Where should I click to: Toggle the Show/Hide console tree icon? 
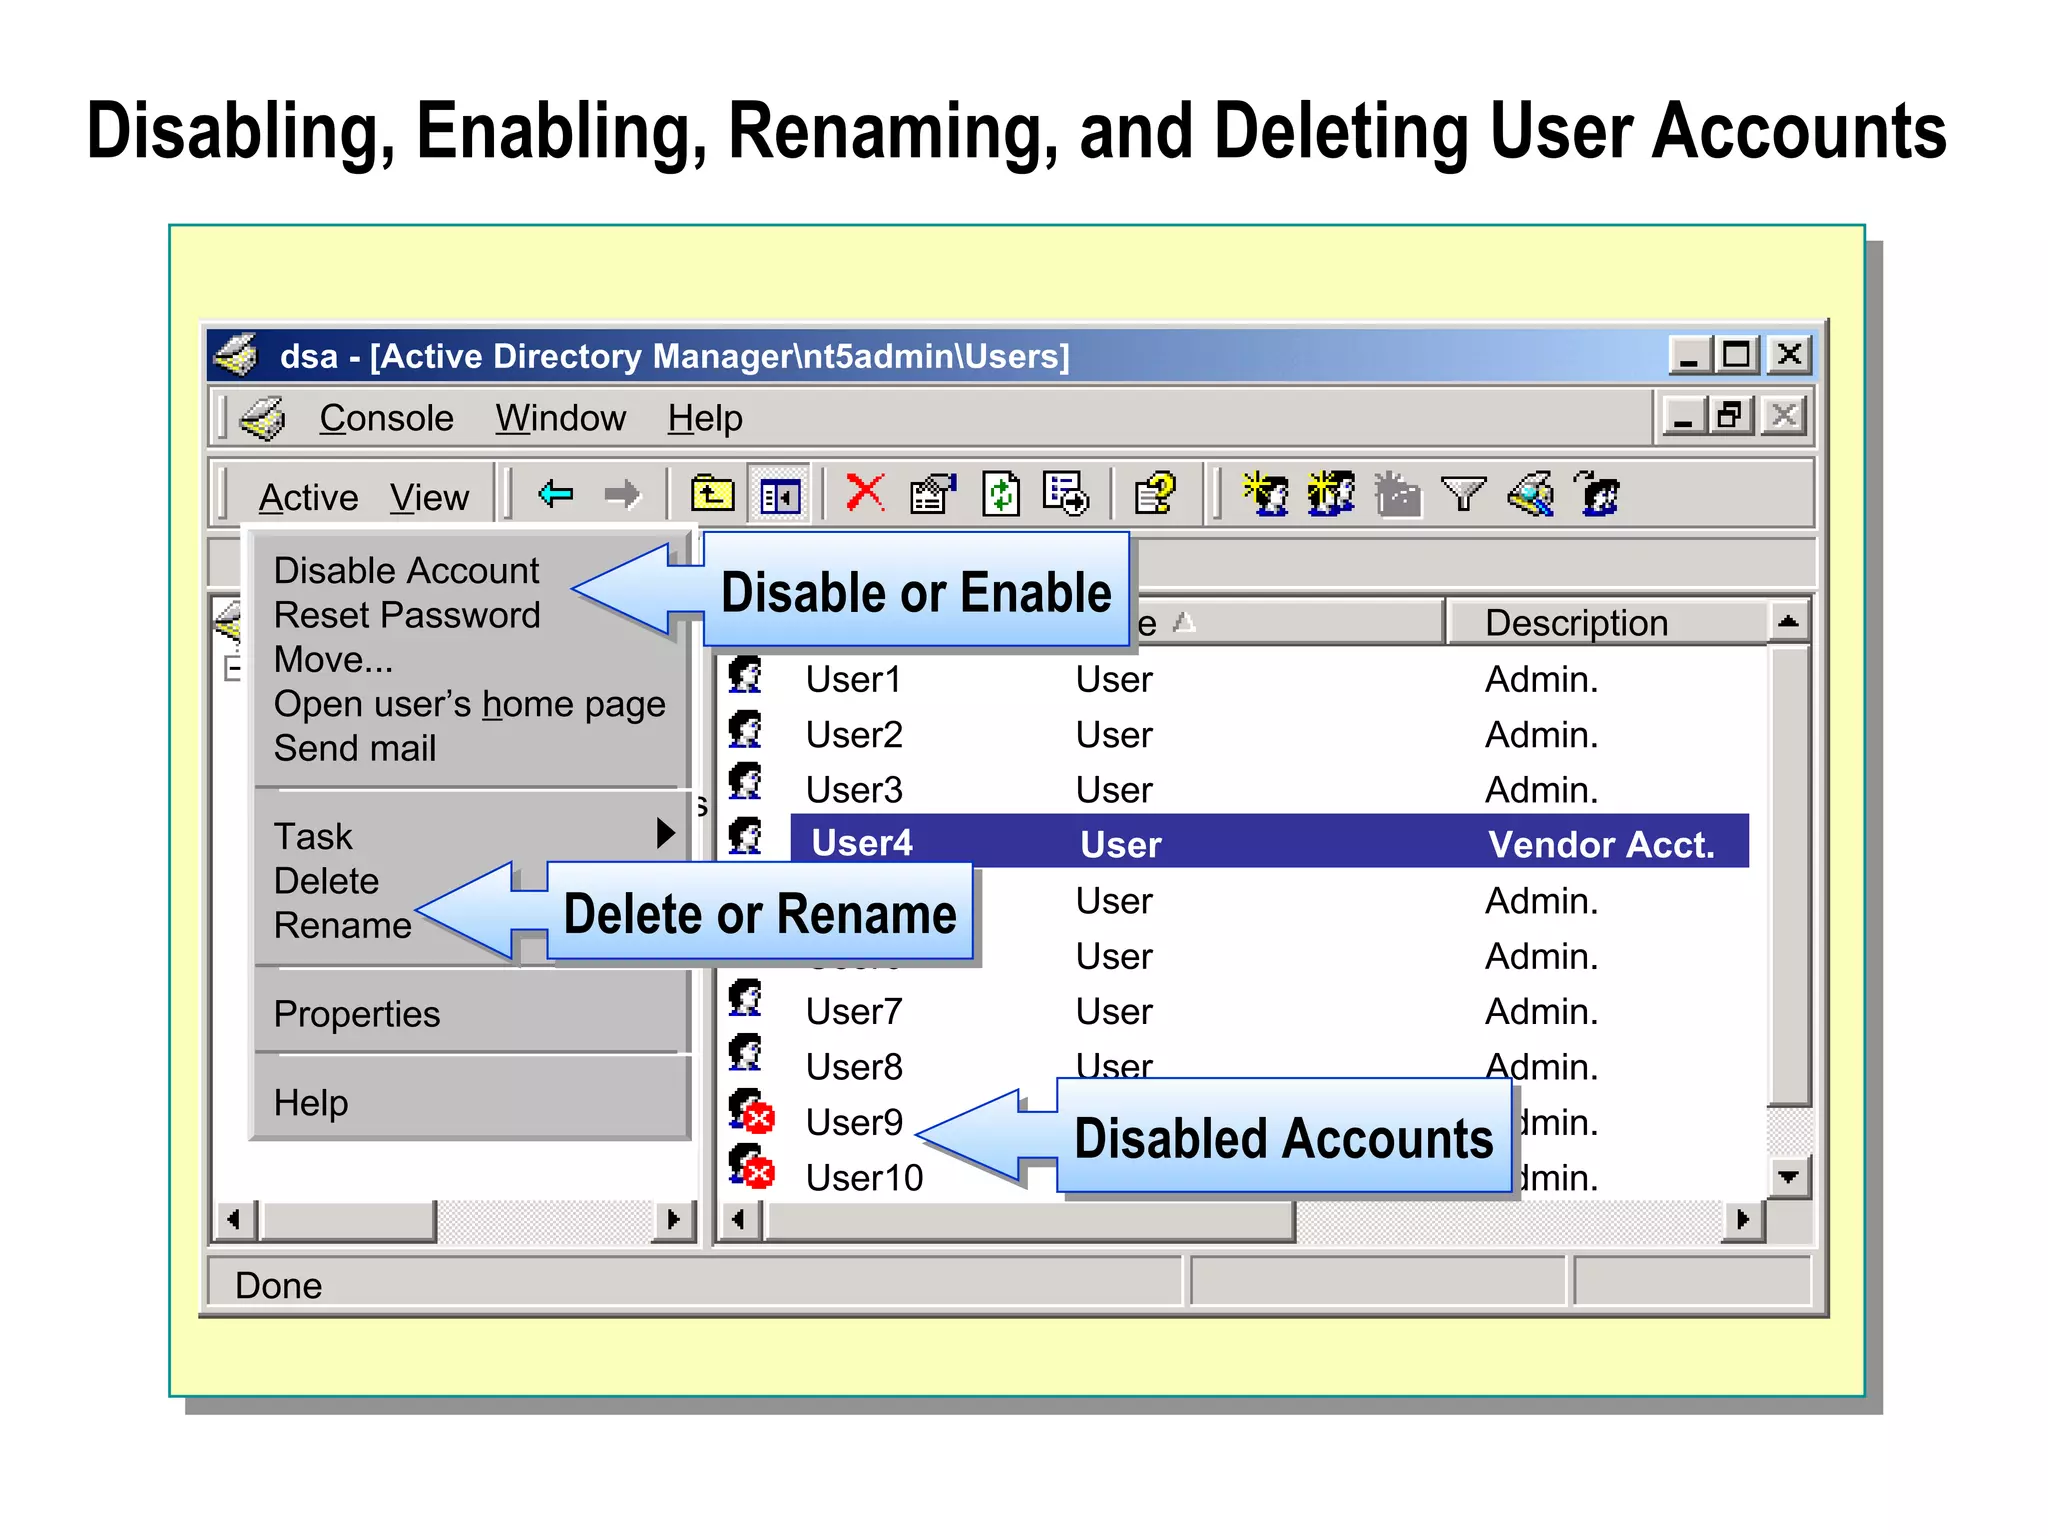(780, 495)
